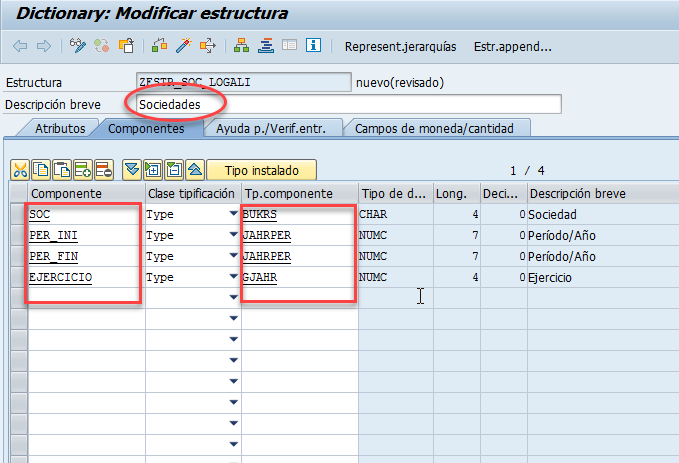Screen dimensions: 679x463
Task: Click the PER_FIN component cell
Action: point(86,256)
